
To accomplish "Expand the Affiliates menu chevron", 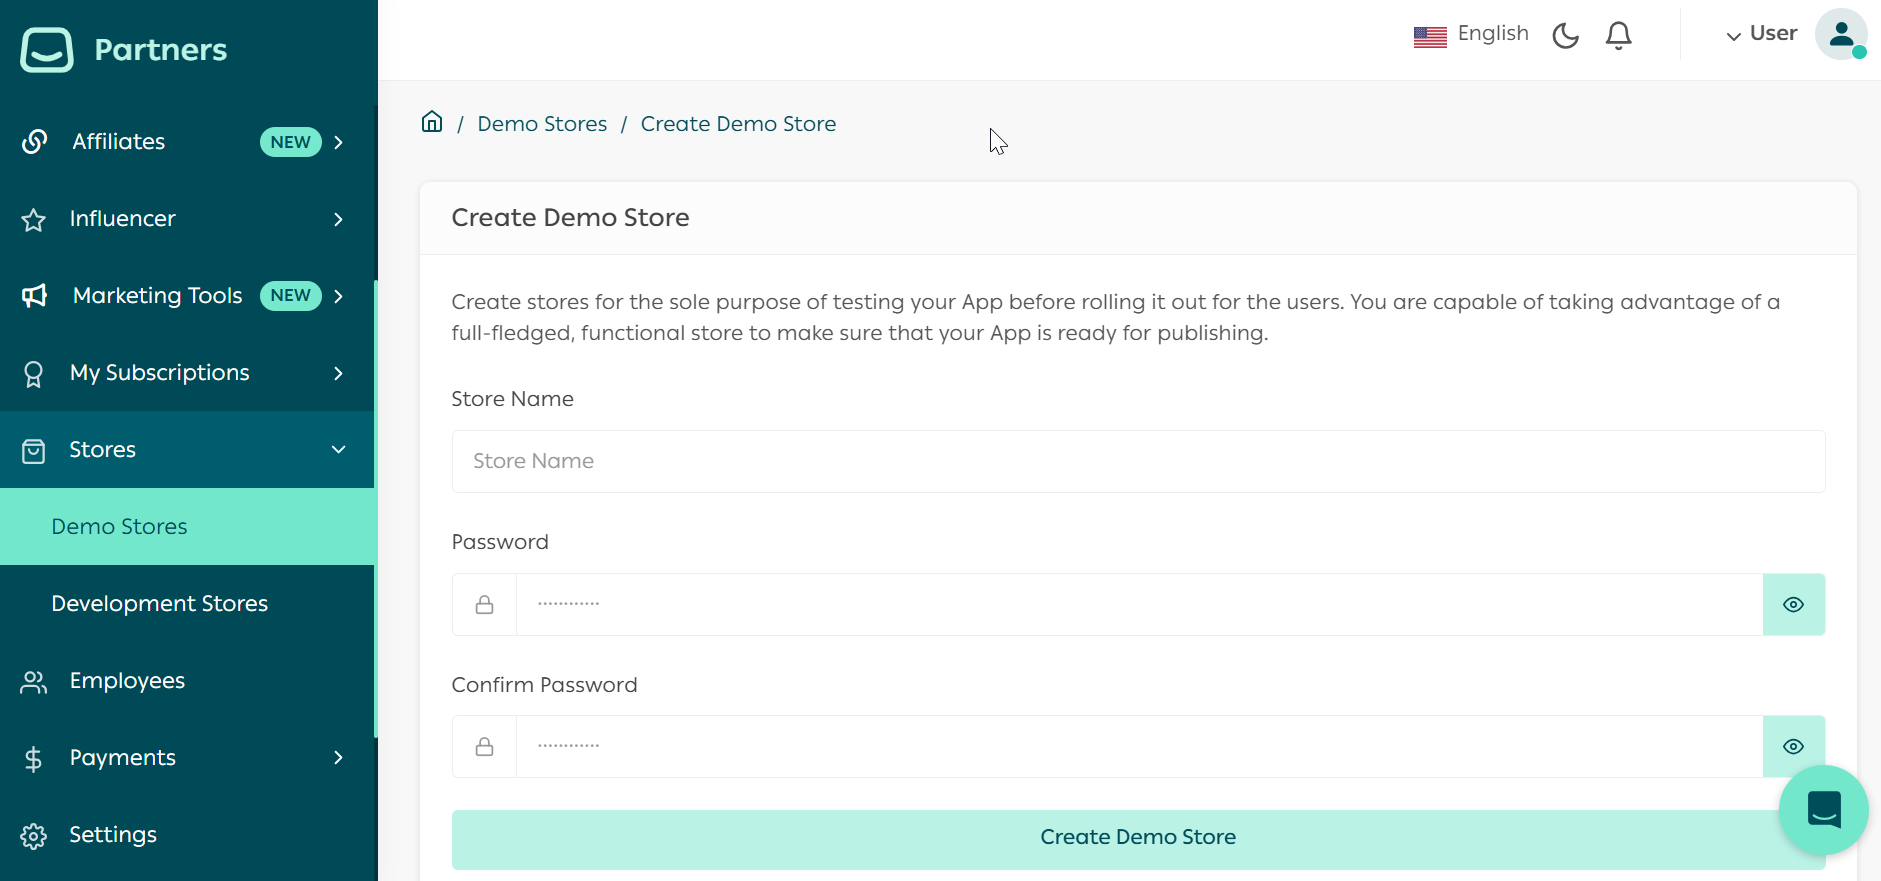I will click(x=338, y=142).
